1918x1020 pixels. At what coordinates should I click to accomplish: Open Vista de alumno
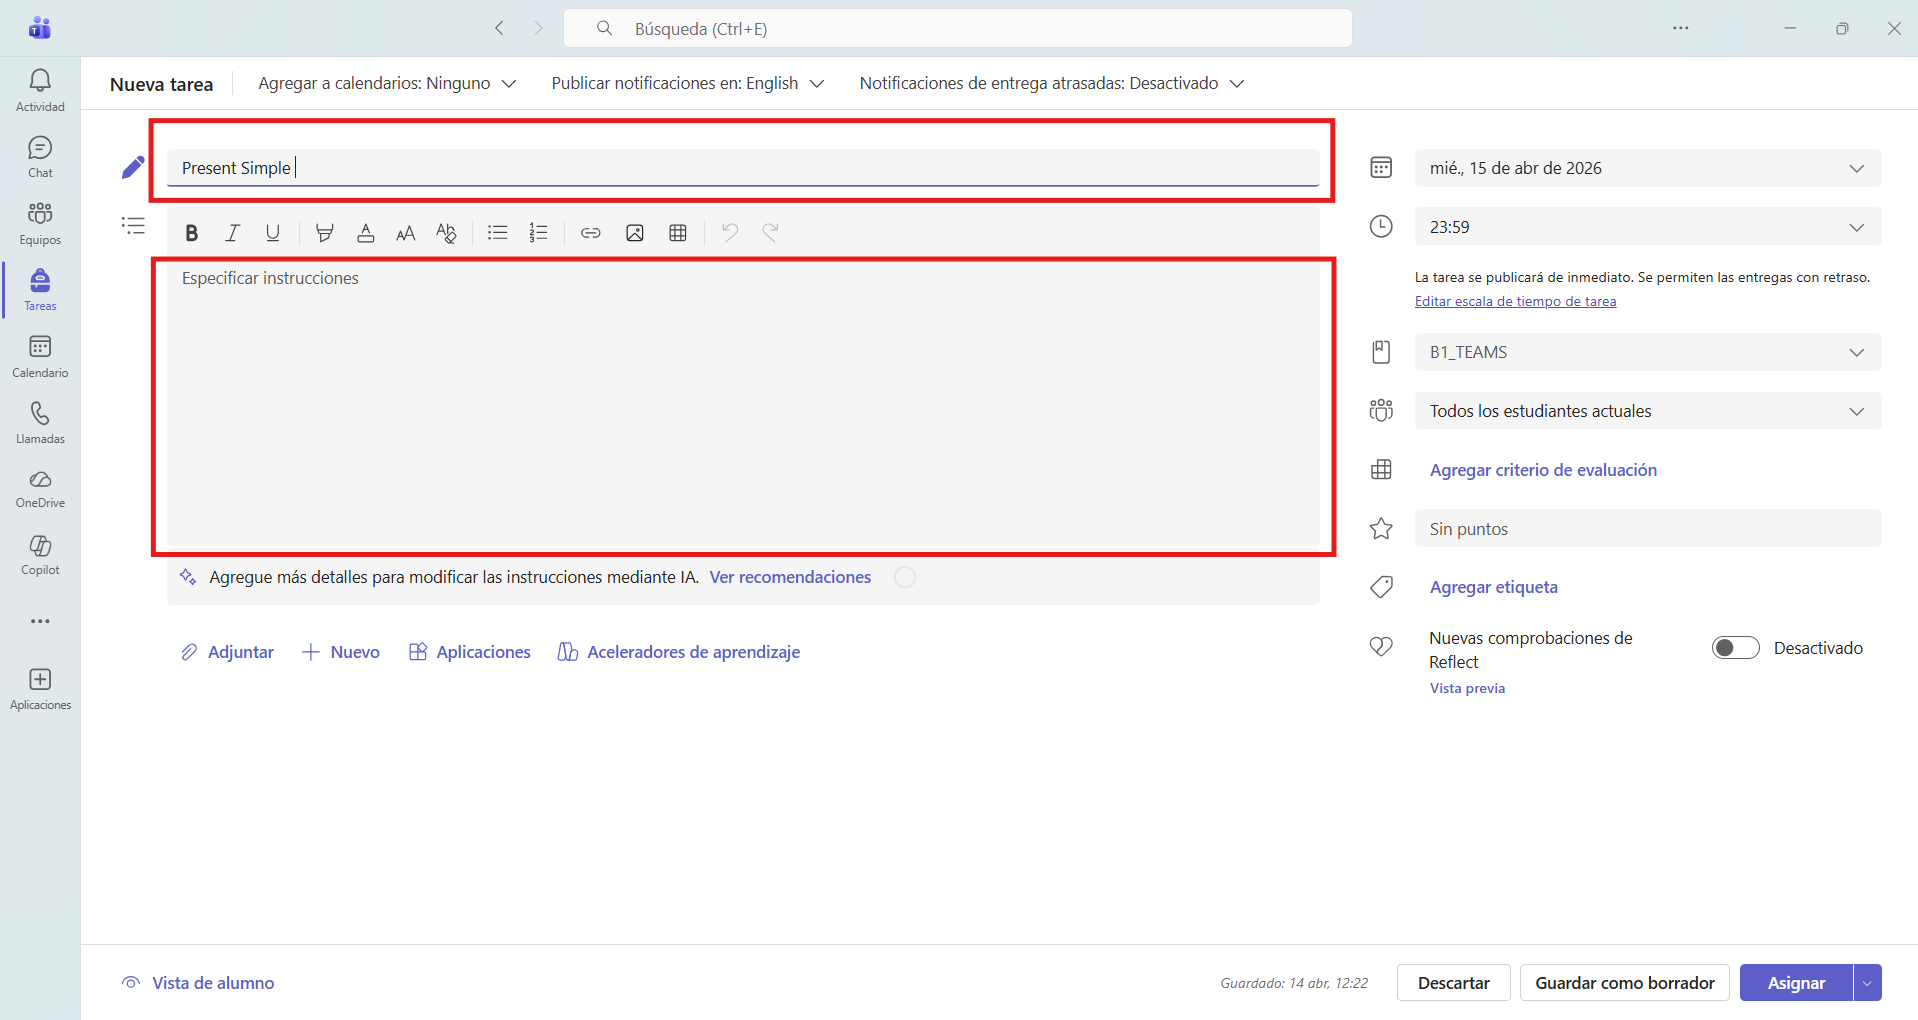pos(198,983)
